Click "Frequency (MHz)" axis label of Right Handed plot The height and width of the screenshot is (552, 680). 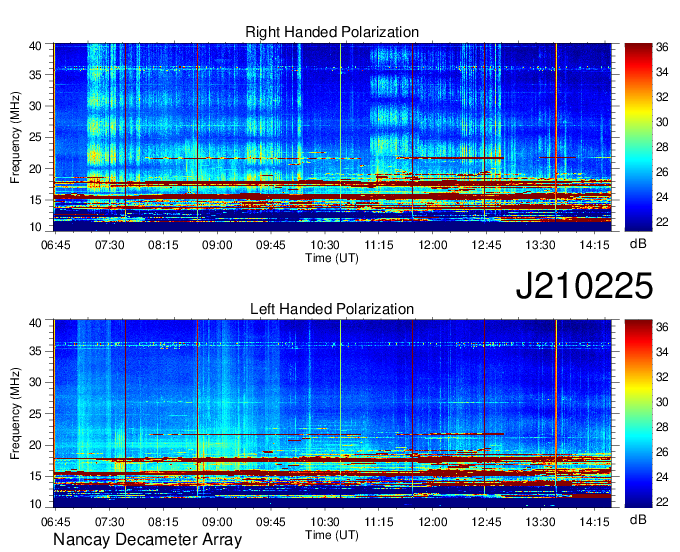[15, 137]
